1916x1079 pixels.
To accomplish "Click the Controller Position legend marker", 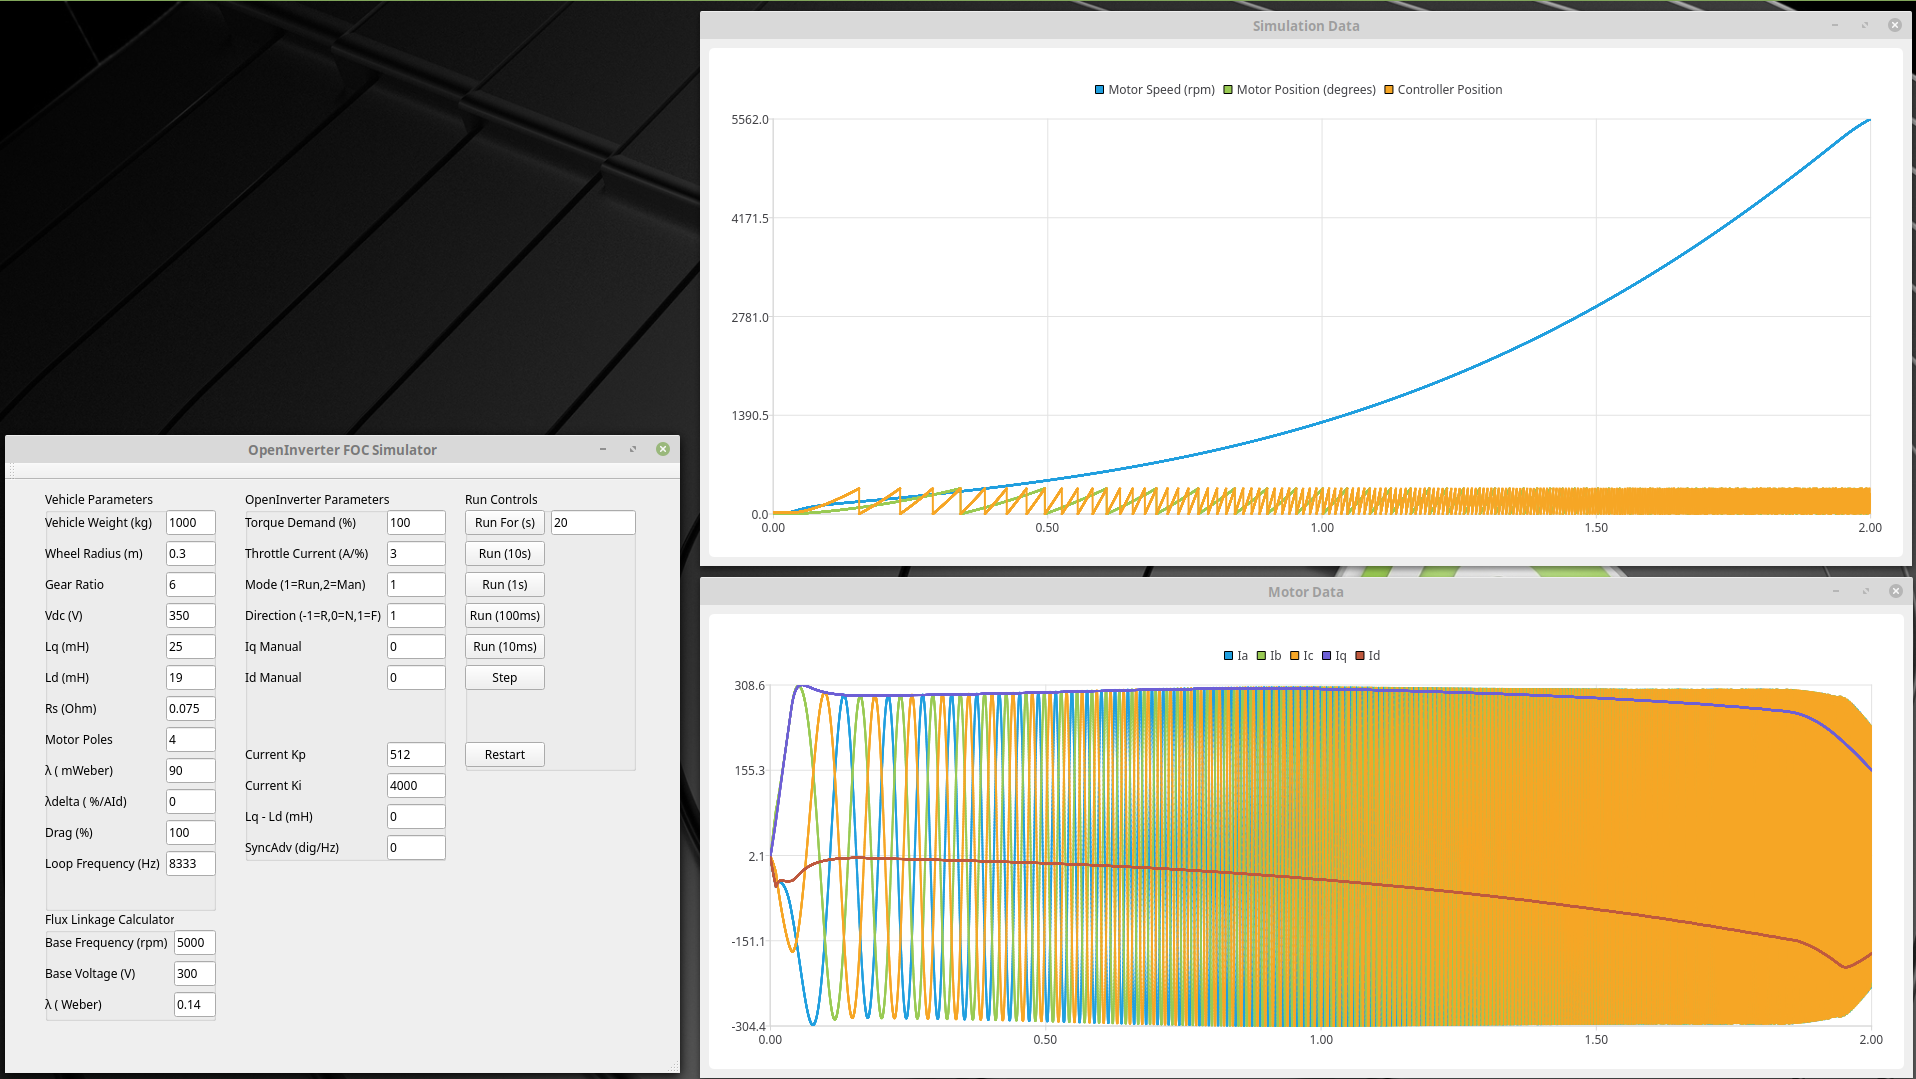I will (x=1388, y=90).
